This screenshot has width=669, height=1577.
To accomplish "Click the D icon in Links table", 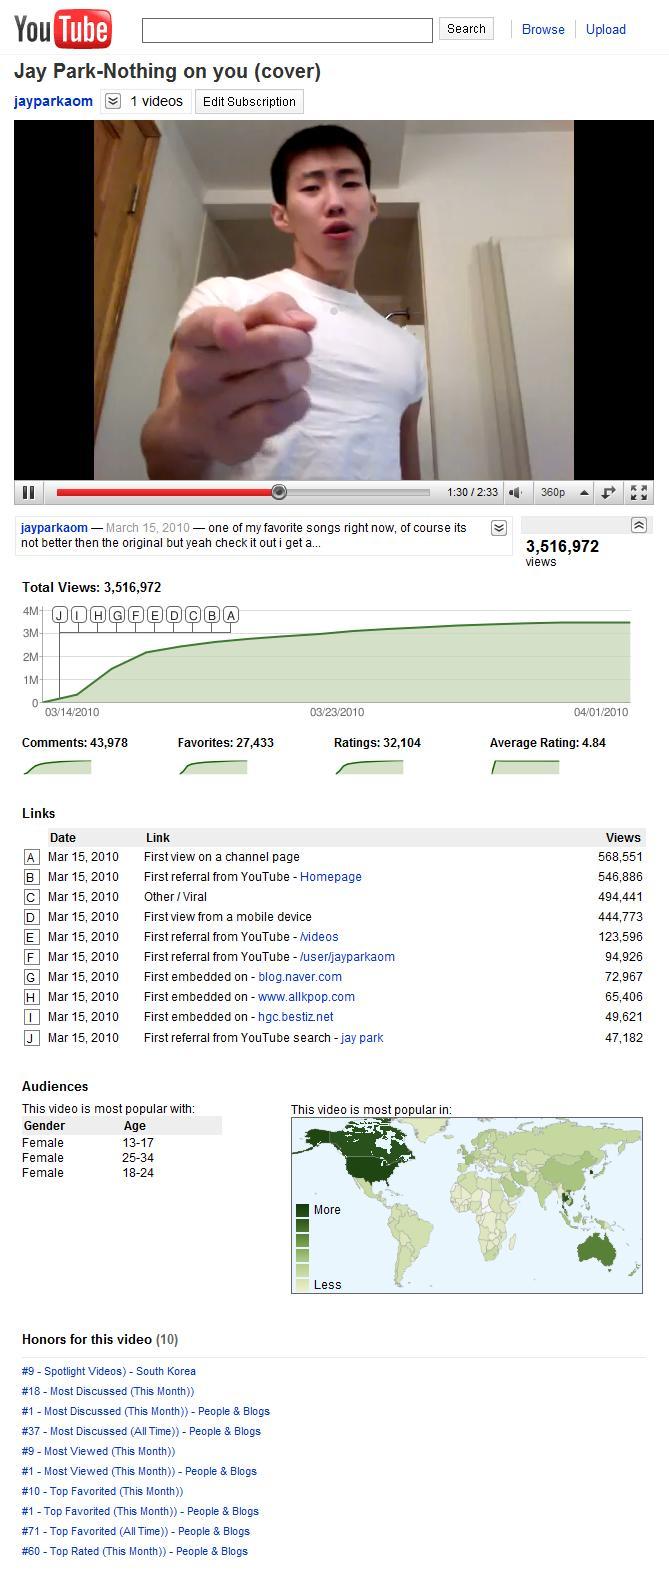I will 31,917.
